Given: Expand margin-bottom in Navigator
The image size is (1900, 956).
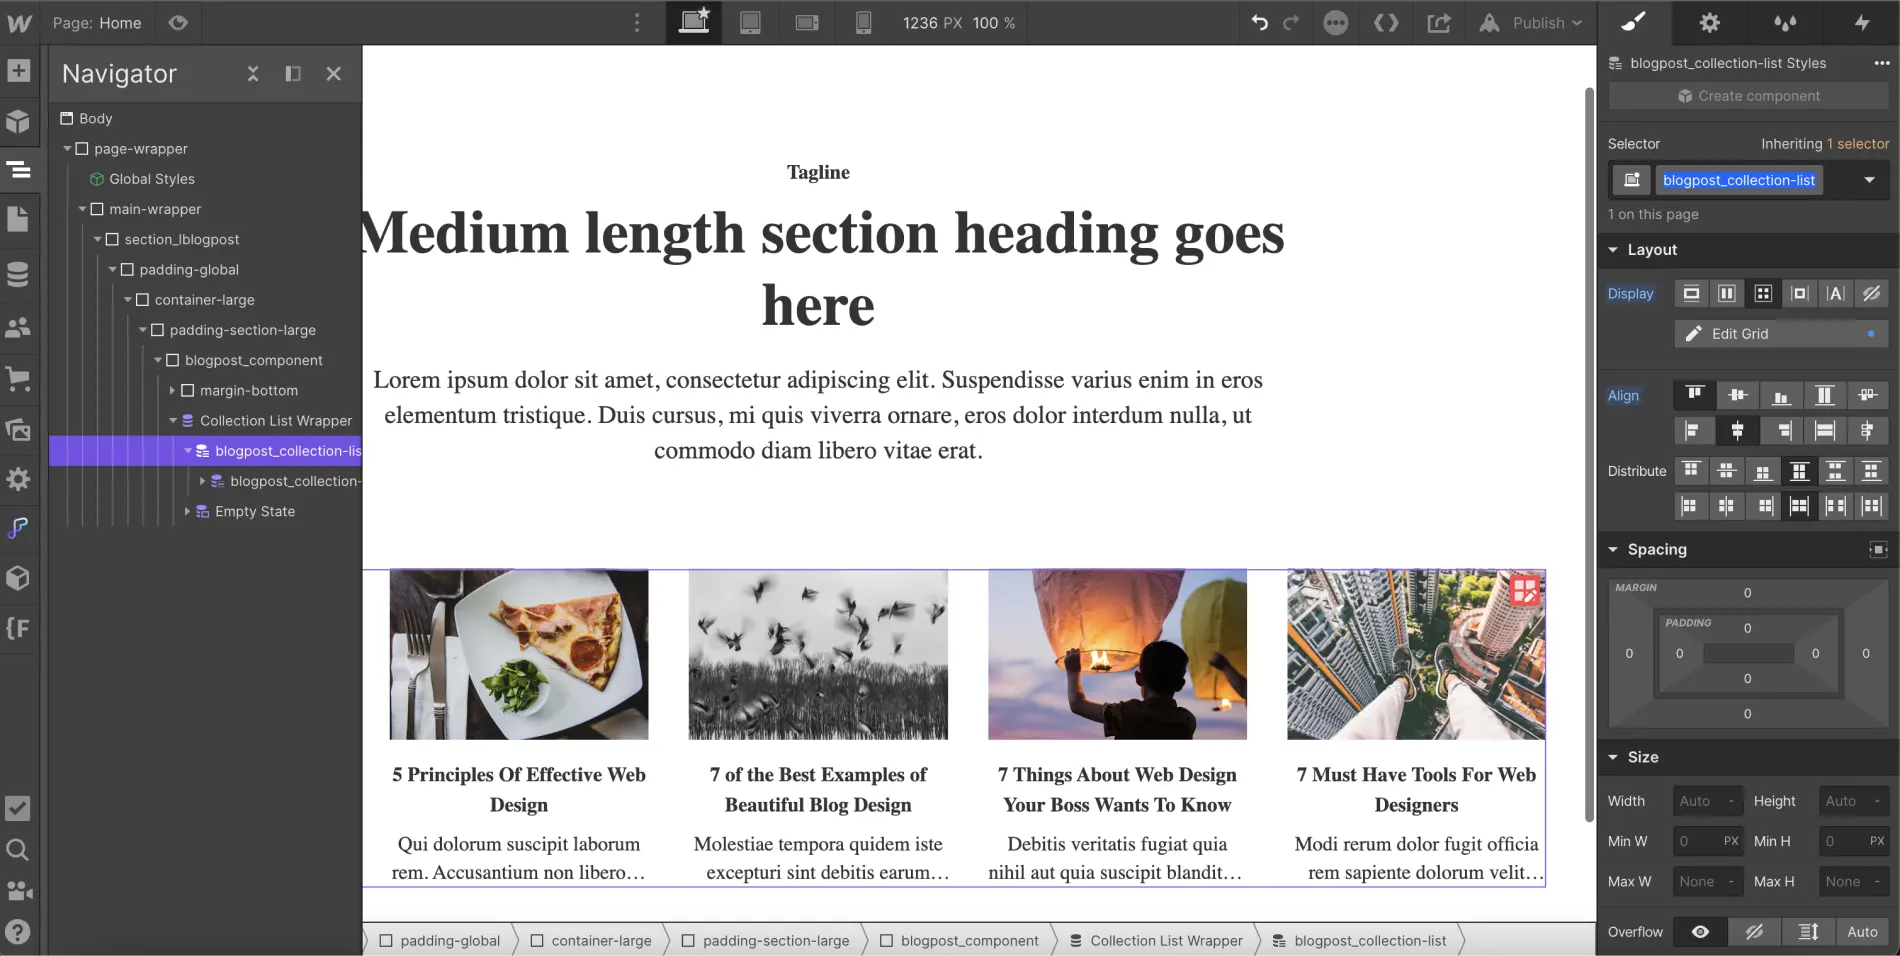Looking at the screenshot, I should point(172,391).
